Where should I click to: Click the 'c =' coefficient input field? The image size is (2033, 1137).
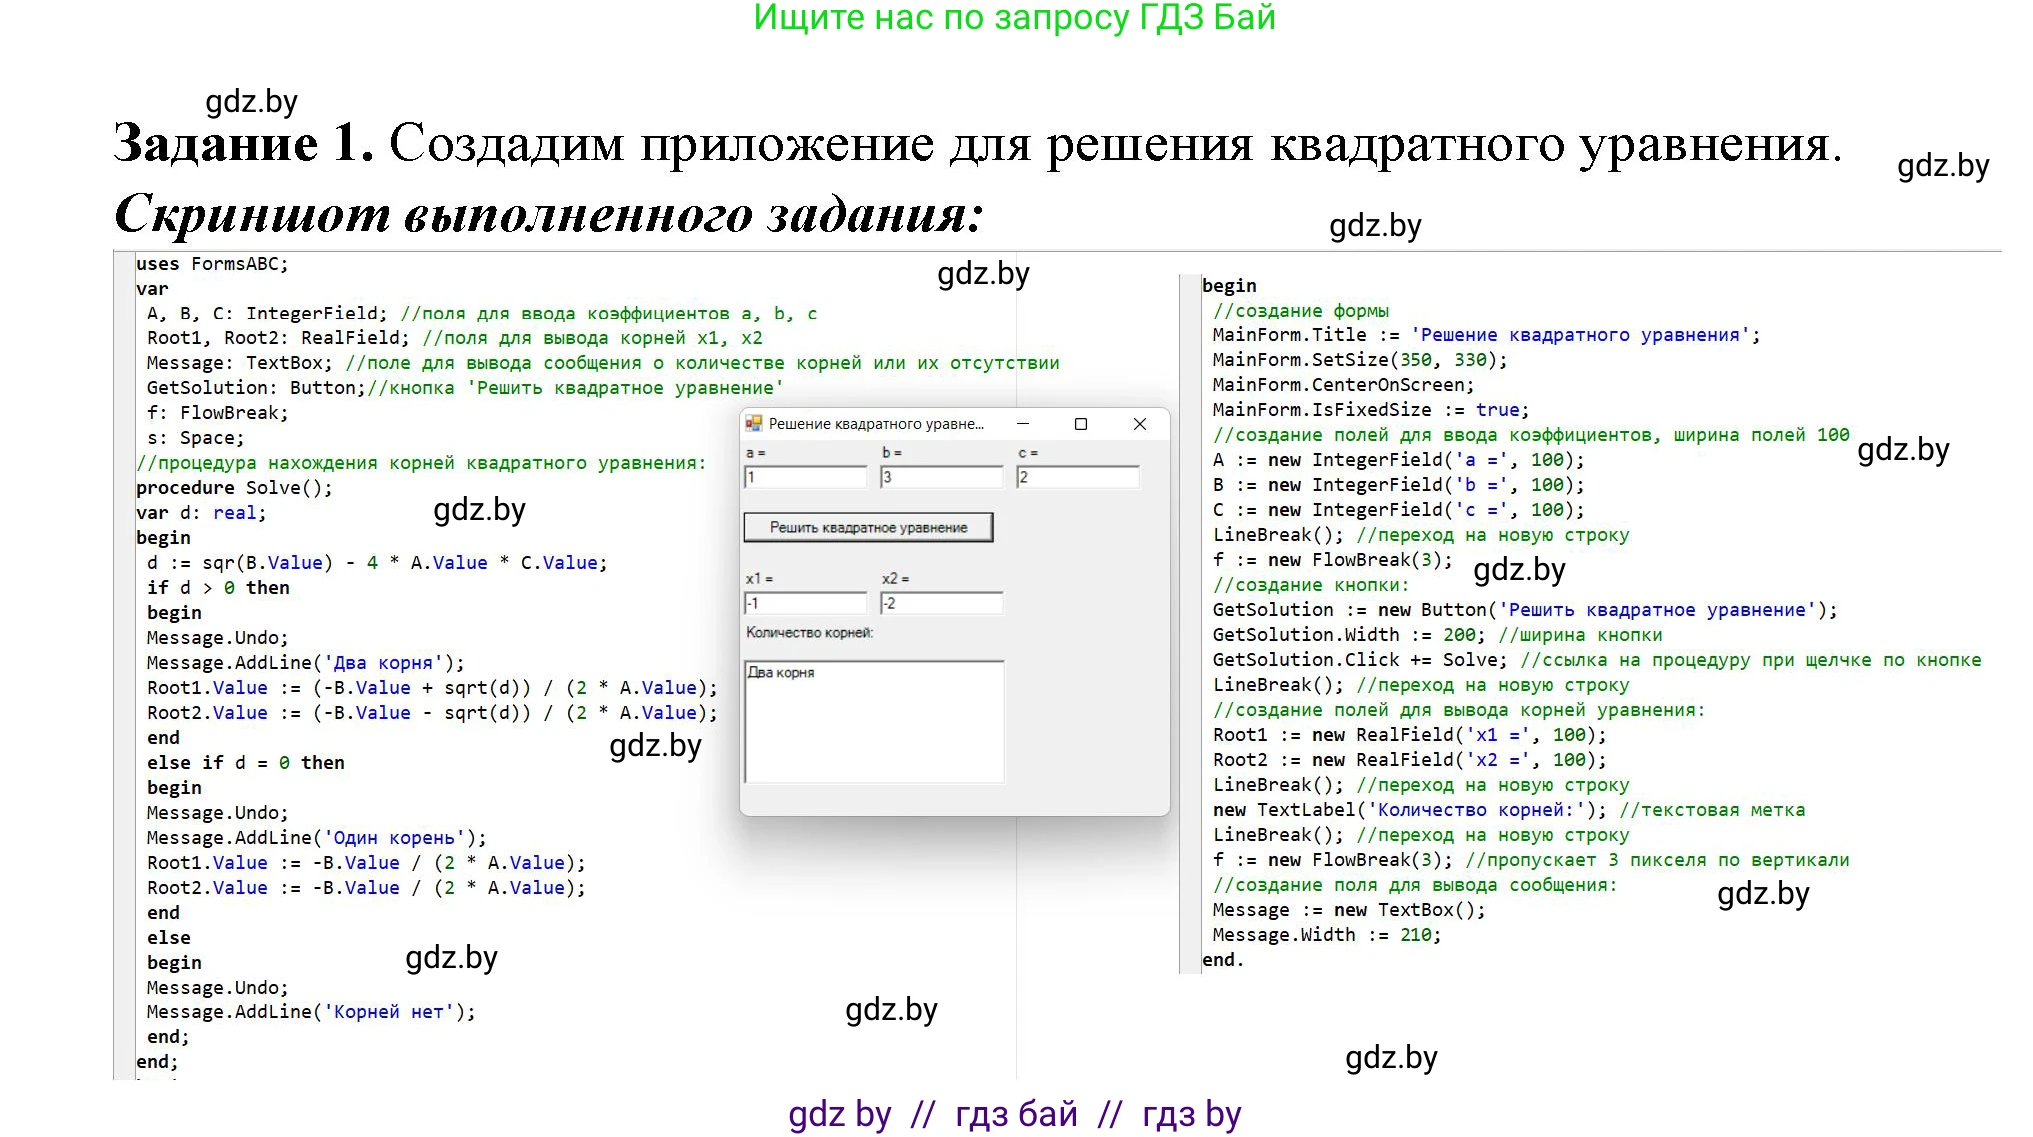[x=1077, y=478]
